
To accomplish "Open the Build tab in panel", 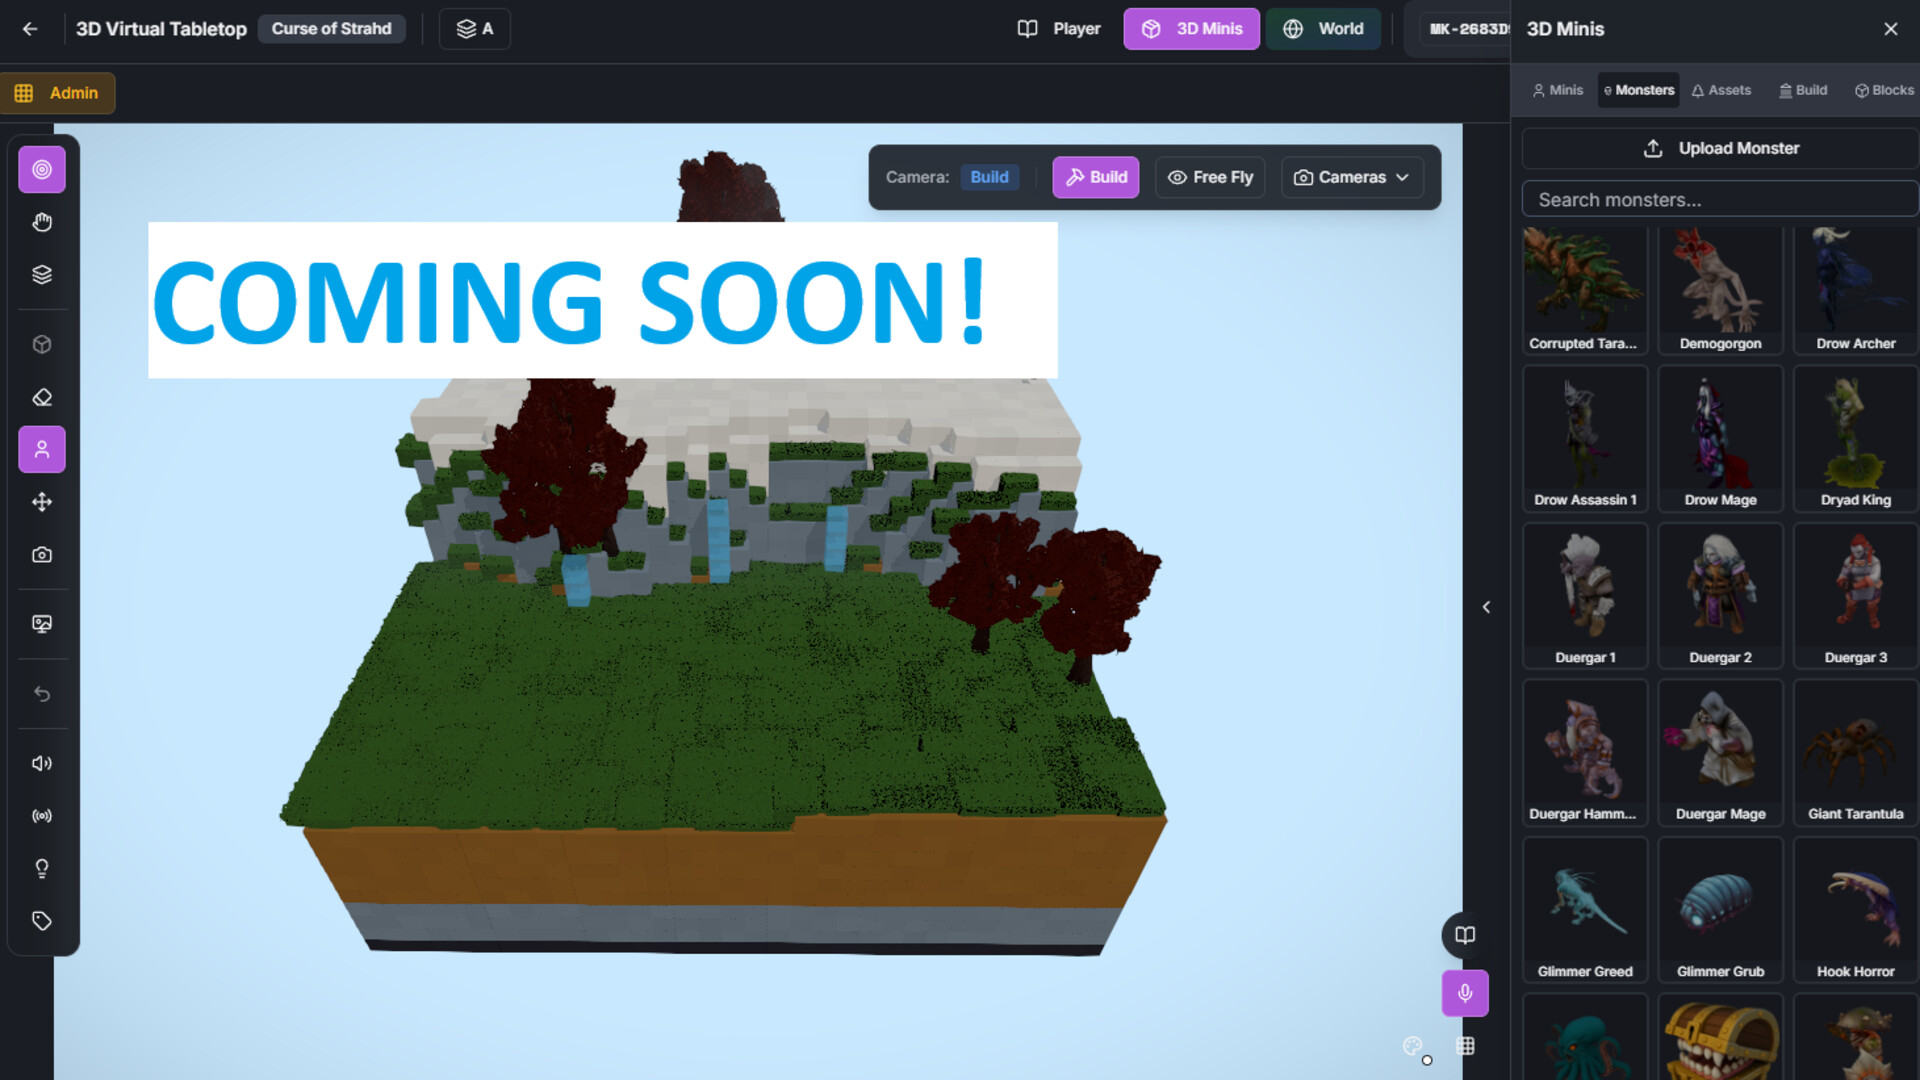I will [1803, 90].
